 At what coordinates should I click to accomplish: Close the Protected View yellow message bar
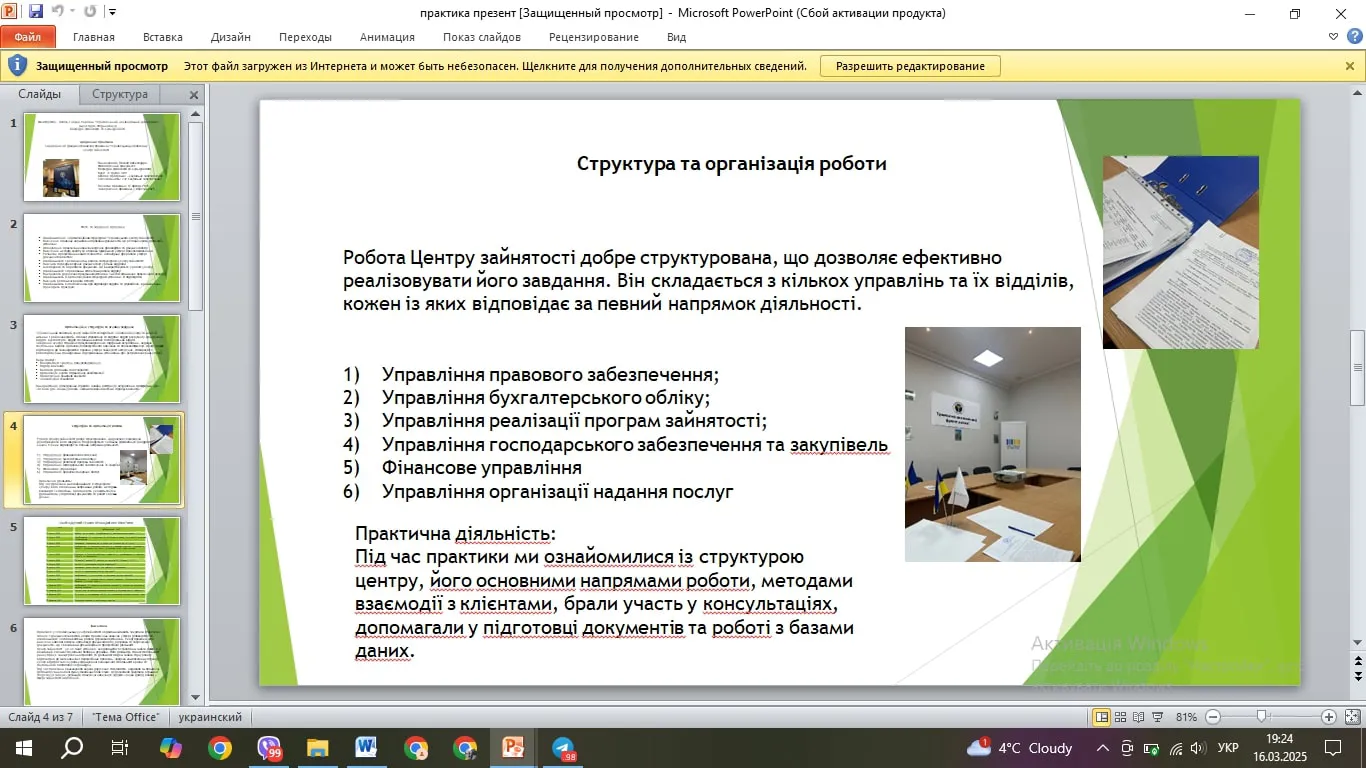pos(1350,66)
